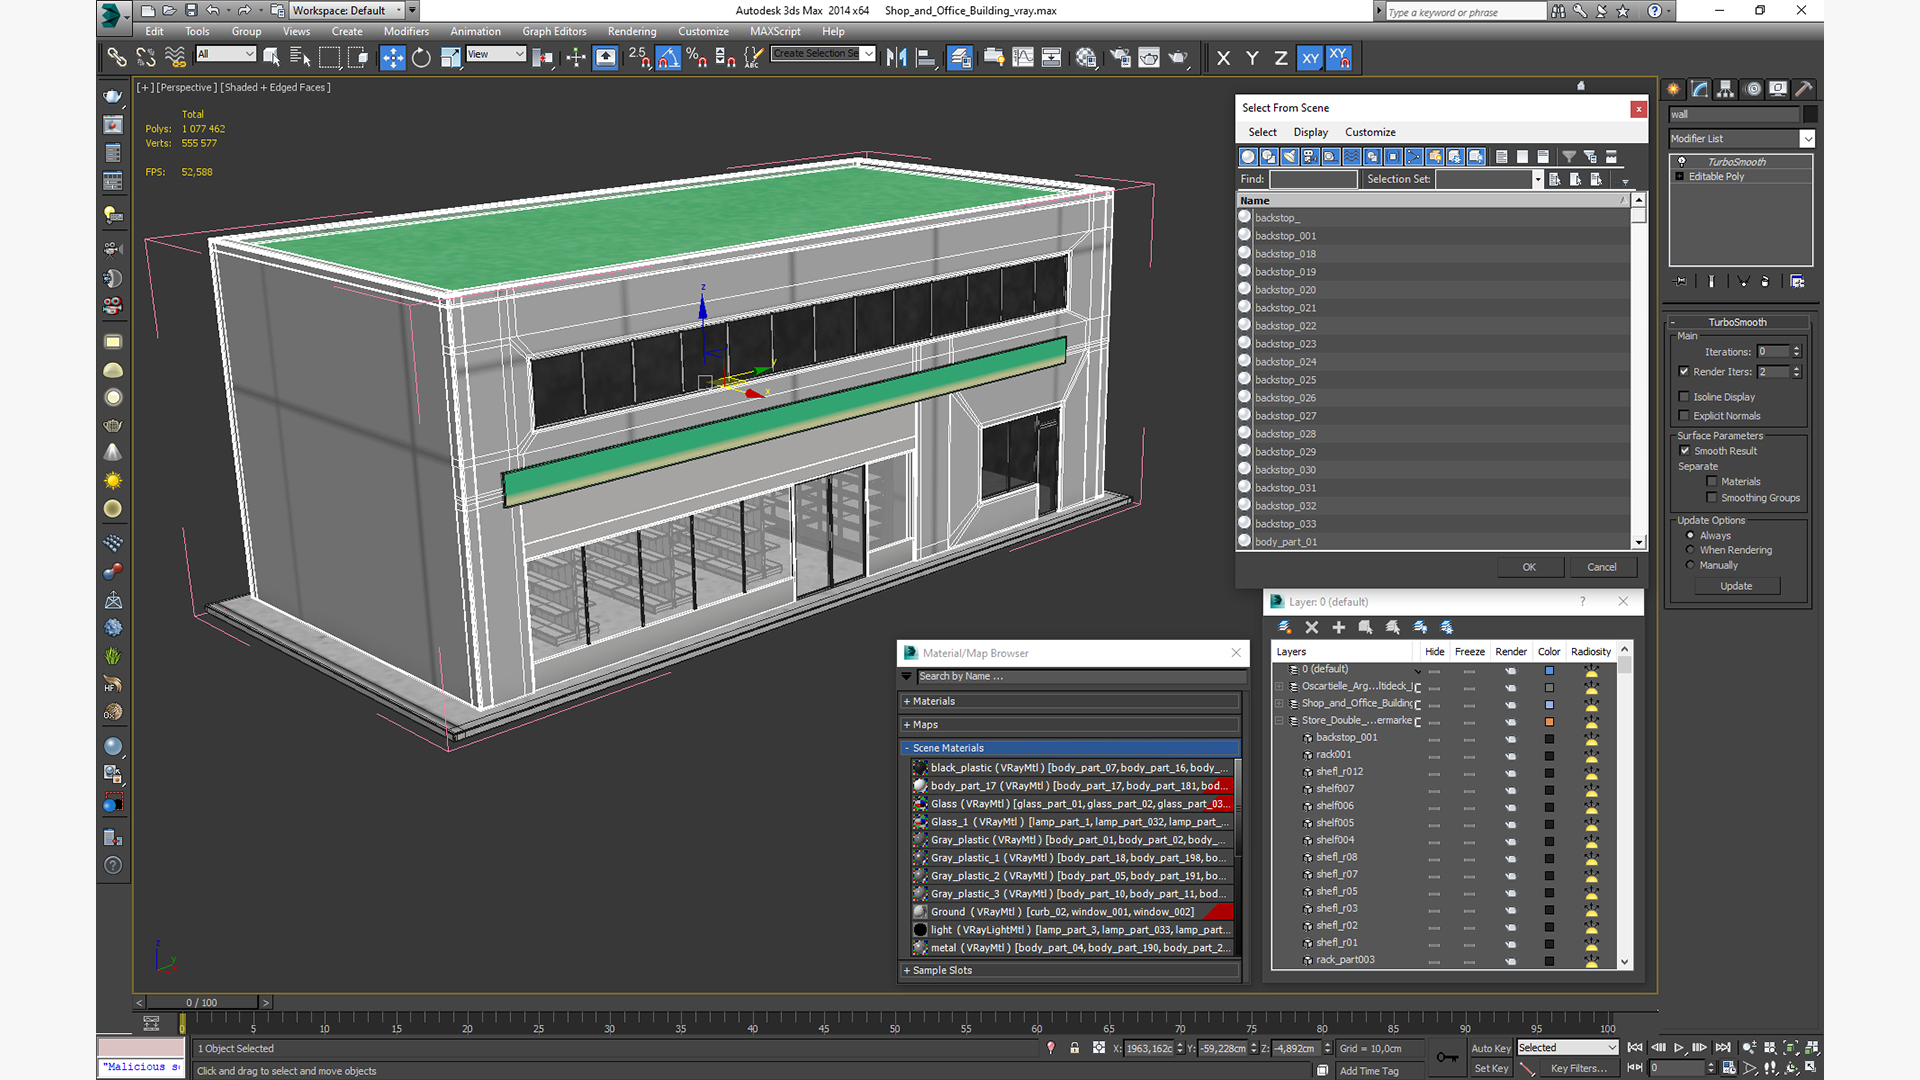Image resolution: width=1920 pixels, height=1080 pixels.
Task: Activate the Select and Rotate tool
Action: (421, 58)
